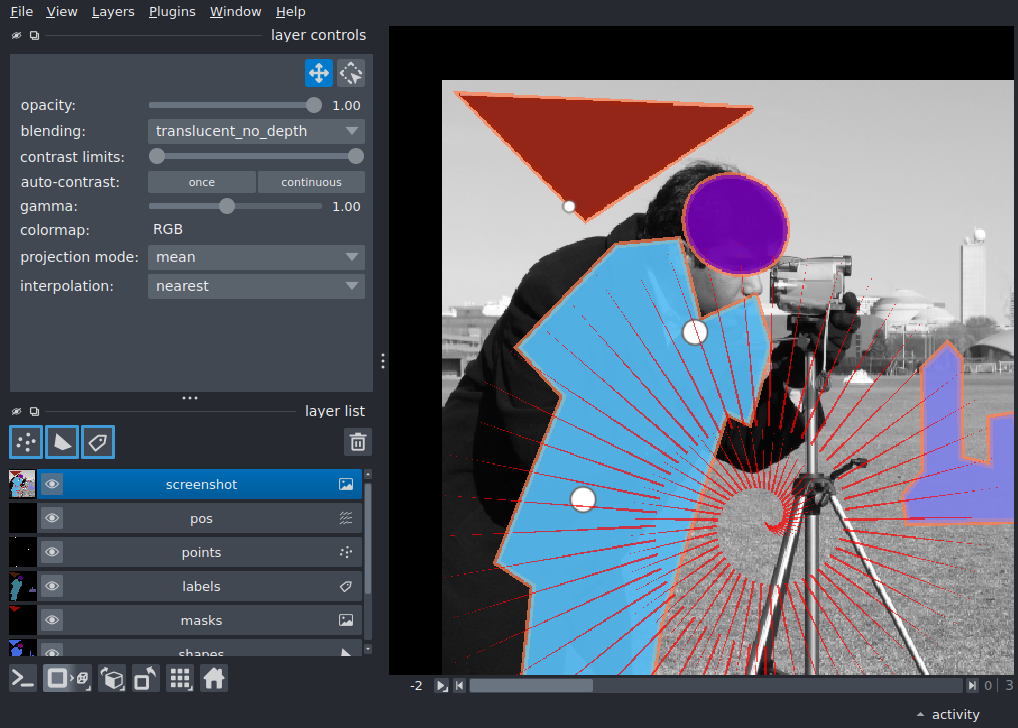Viewport: 1018px width, 728px height.
Task: Open the Plugins menu
Action: point(172,12)
